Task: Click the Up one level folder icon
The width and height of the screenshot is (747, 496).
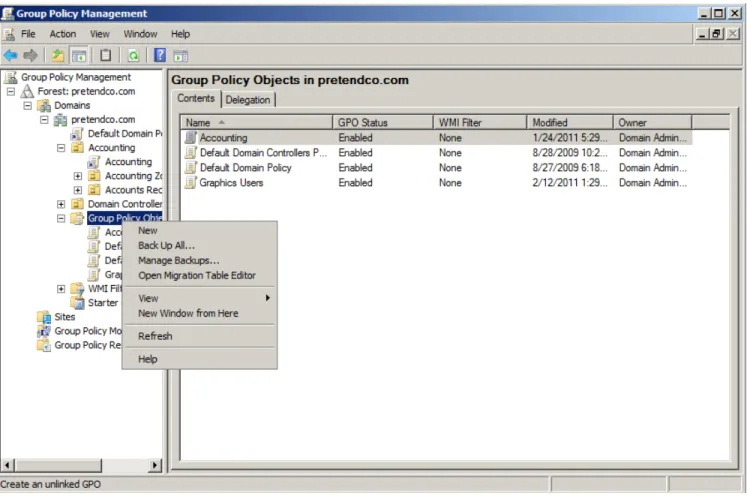Action: point(58,56)
